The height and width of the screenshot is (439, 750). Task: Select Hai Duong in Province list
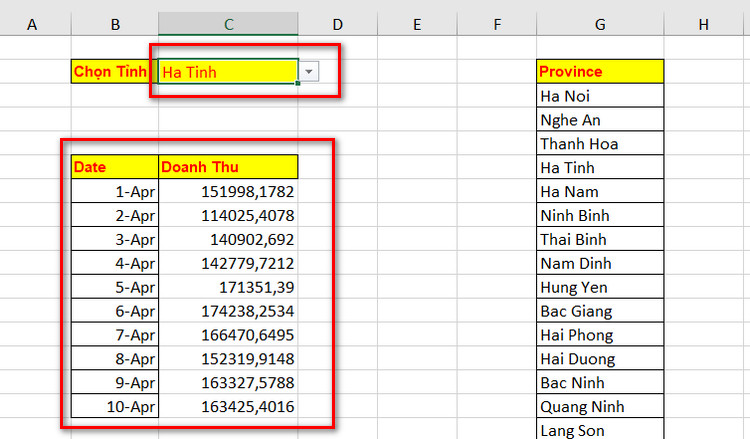(x=600, y=359)
